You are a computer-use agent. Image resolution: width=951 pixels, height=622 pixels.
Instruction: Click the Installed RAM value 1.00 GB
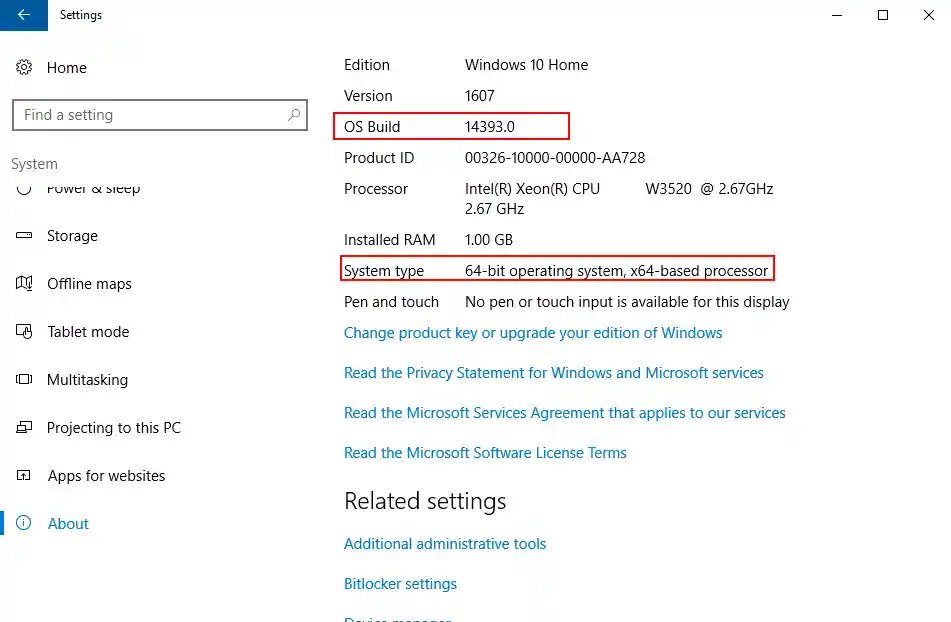tap(489, 240)
